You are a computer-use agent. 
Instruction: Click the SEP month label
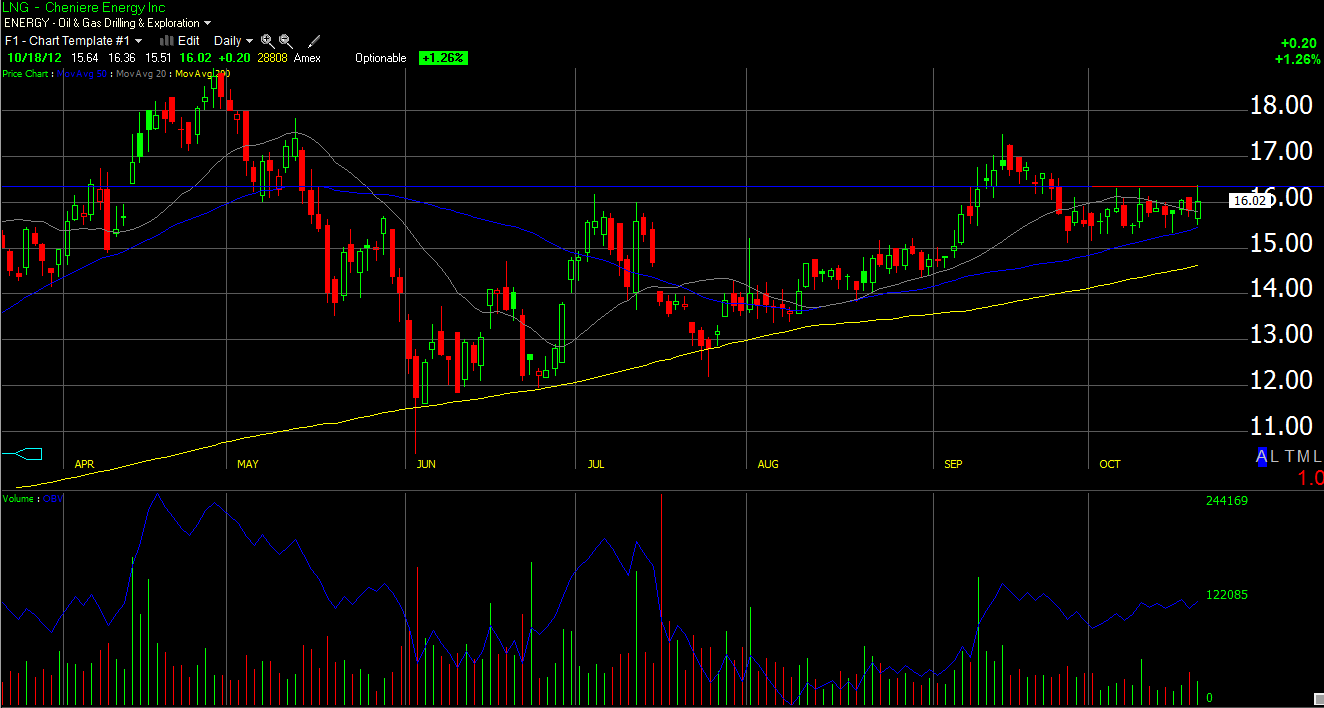953,464
